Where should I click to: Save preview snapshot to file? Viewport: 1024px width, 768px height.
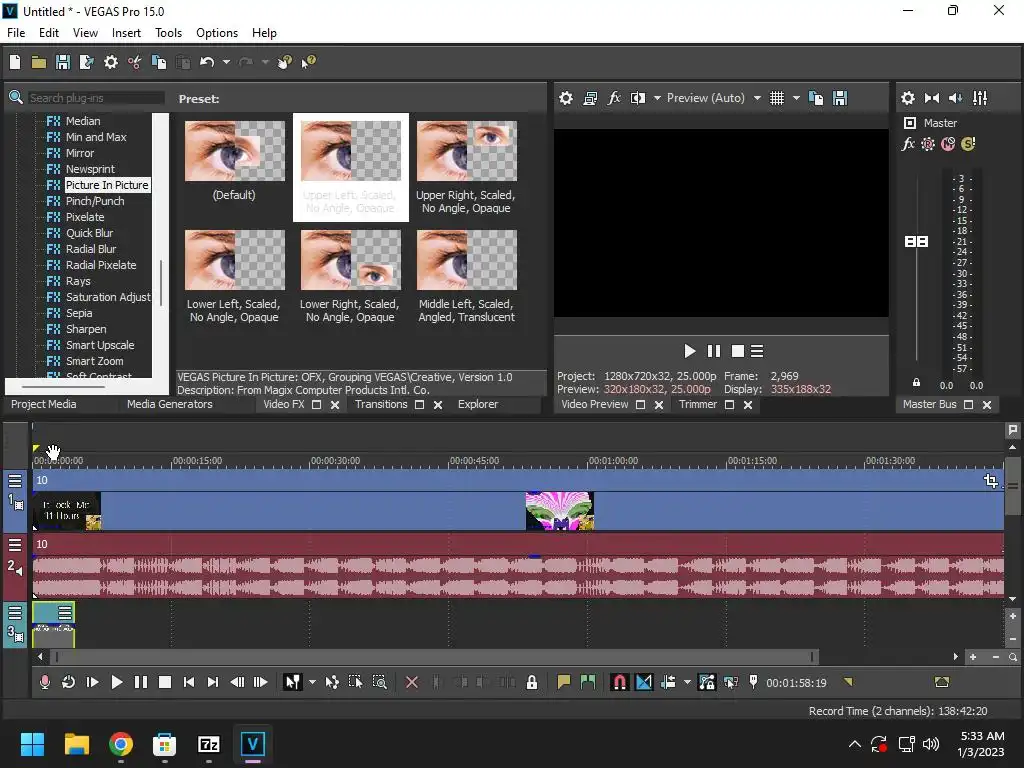[x=840, y=98]
